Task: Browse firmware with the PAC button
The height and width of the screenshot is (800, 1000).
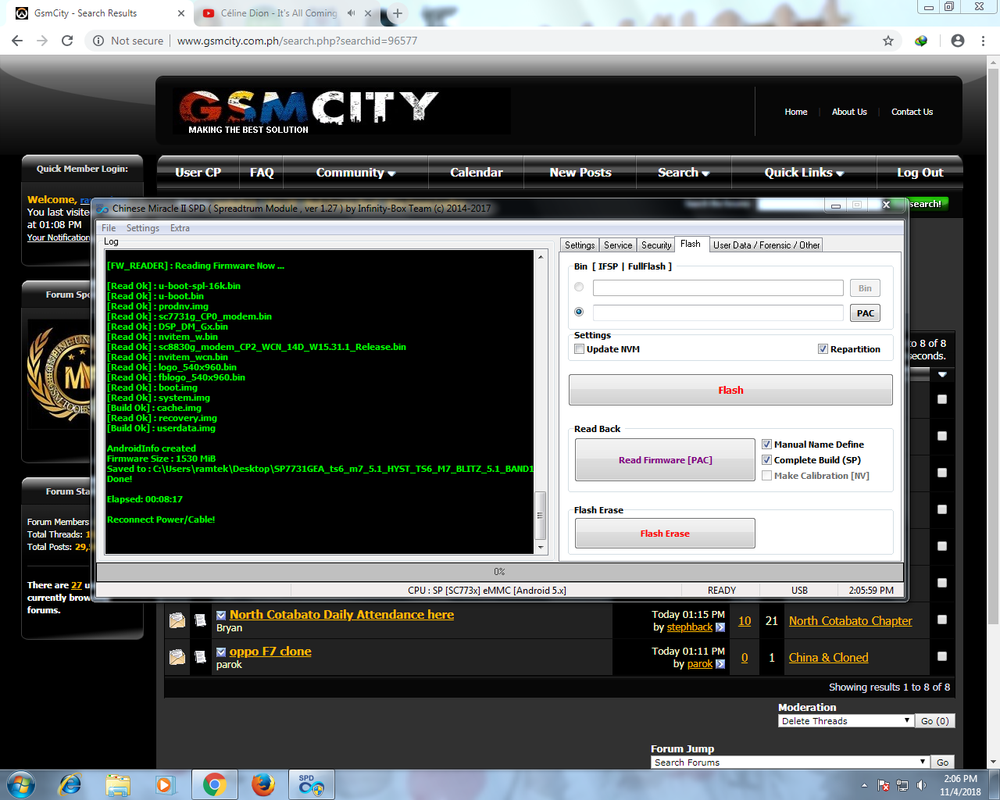Action: 865,313
